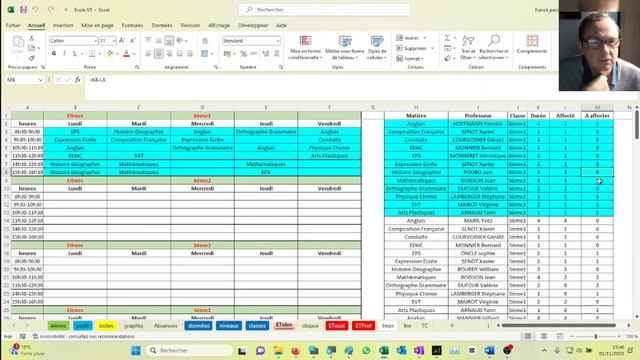Open Rechercher et sélectionner dropdown
Image resolution: width=640 pixels, height=360 pixels.
tap(493, 47)
